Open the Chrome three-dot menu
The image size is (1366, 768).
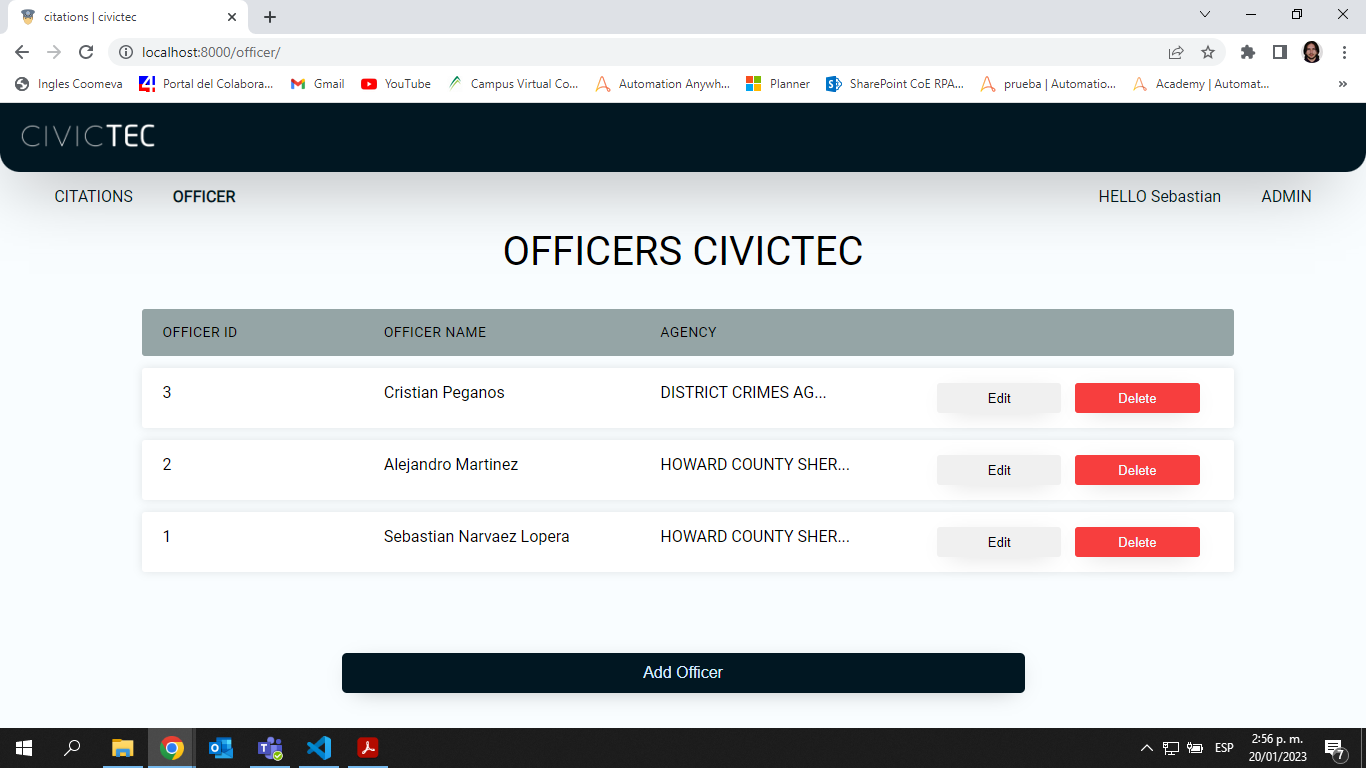click(1345, 52)
